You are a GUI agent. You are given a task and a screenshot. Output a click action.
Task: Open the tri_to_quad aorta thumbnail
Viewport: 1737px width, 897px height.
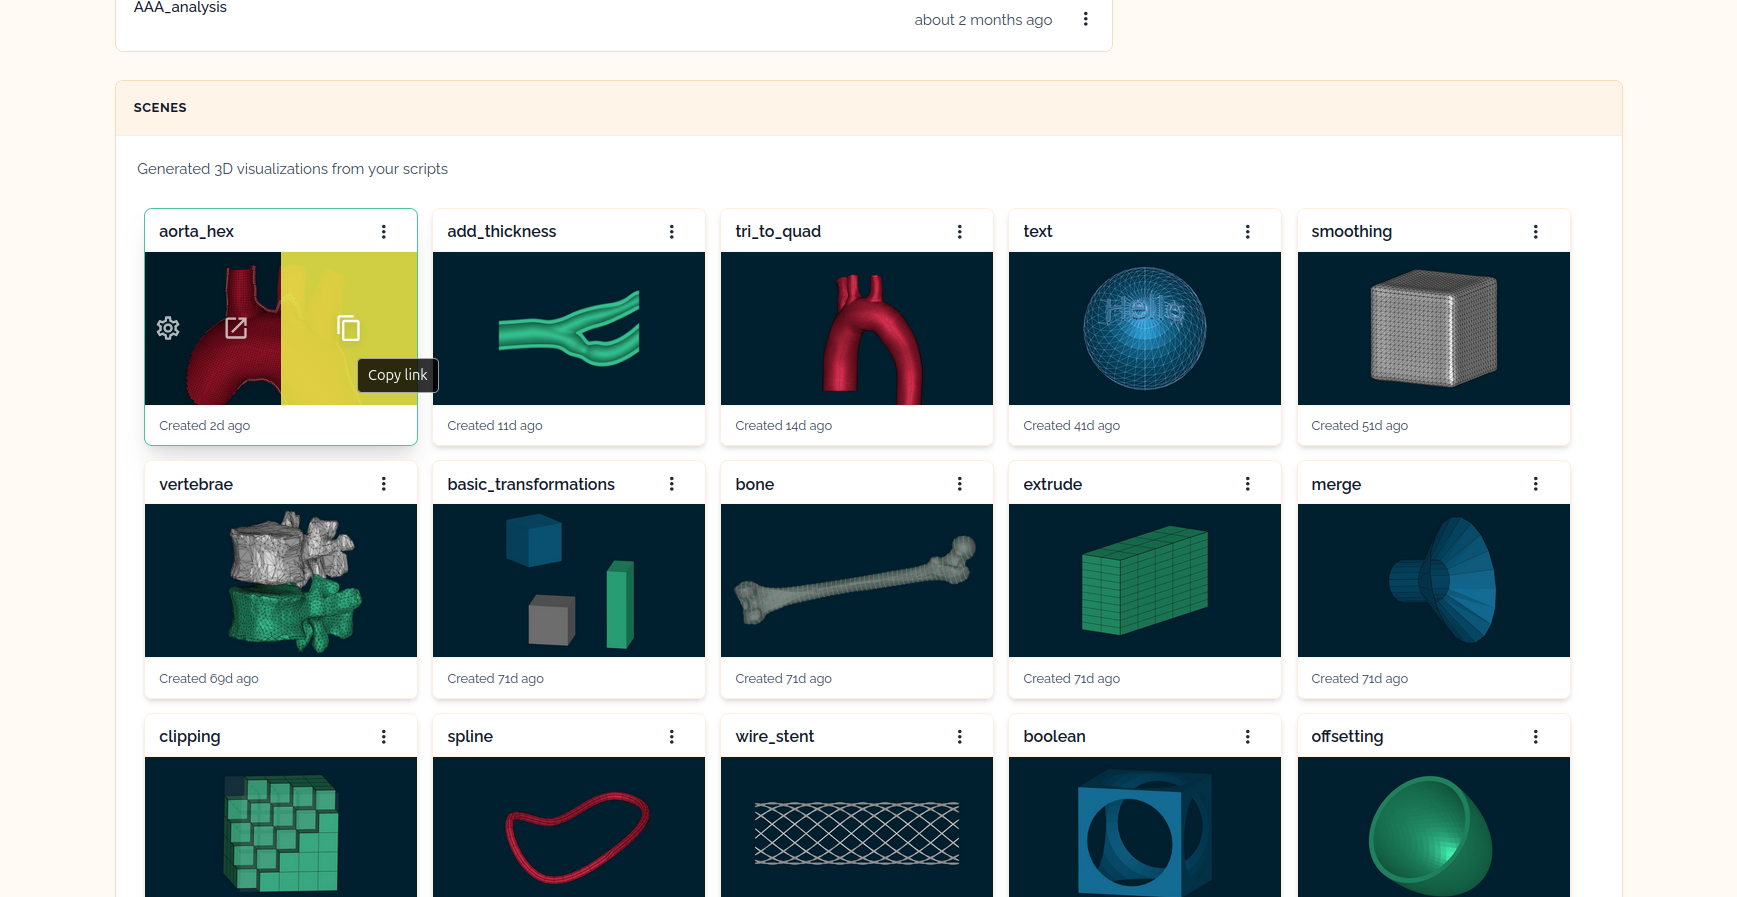856,328
